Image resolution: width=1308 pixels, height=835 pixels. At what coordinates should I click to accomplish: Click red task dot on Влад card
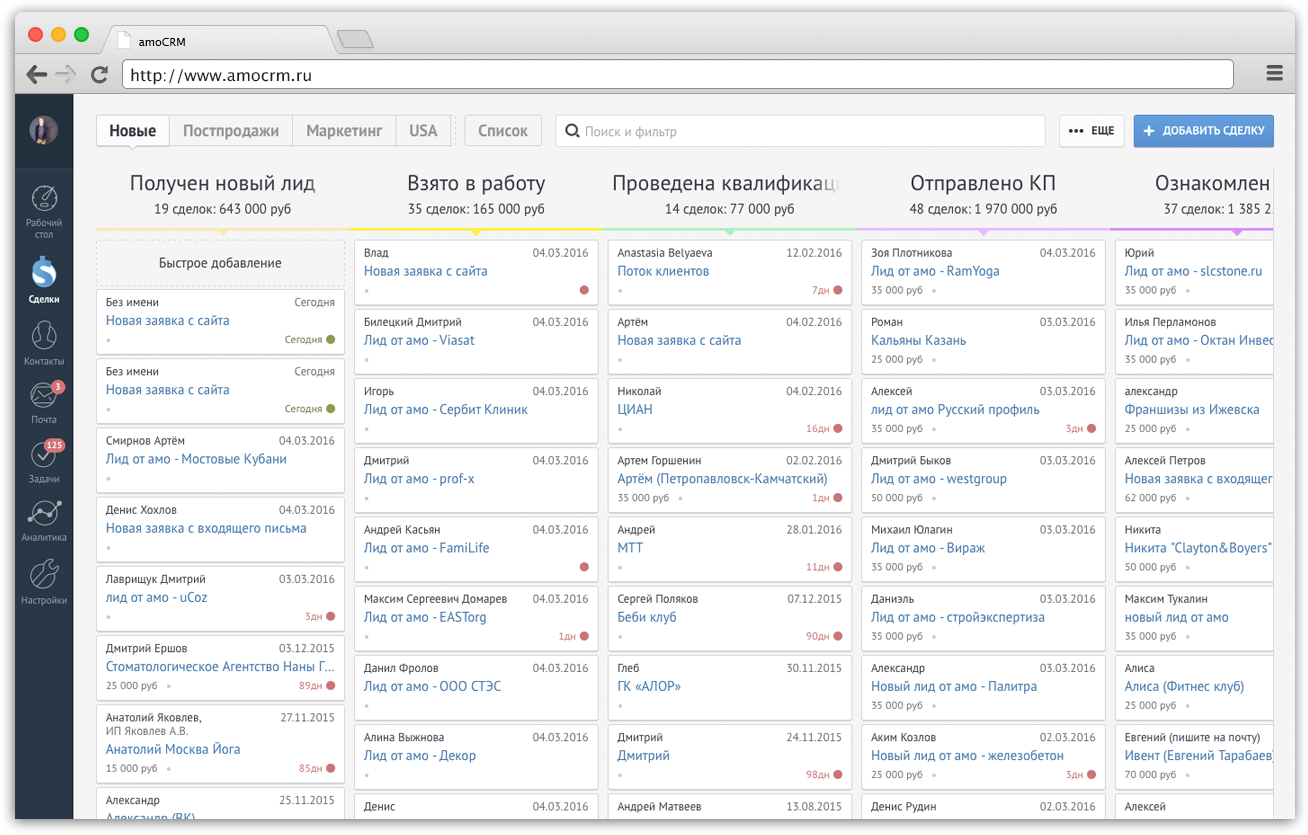pos(584,290)
